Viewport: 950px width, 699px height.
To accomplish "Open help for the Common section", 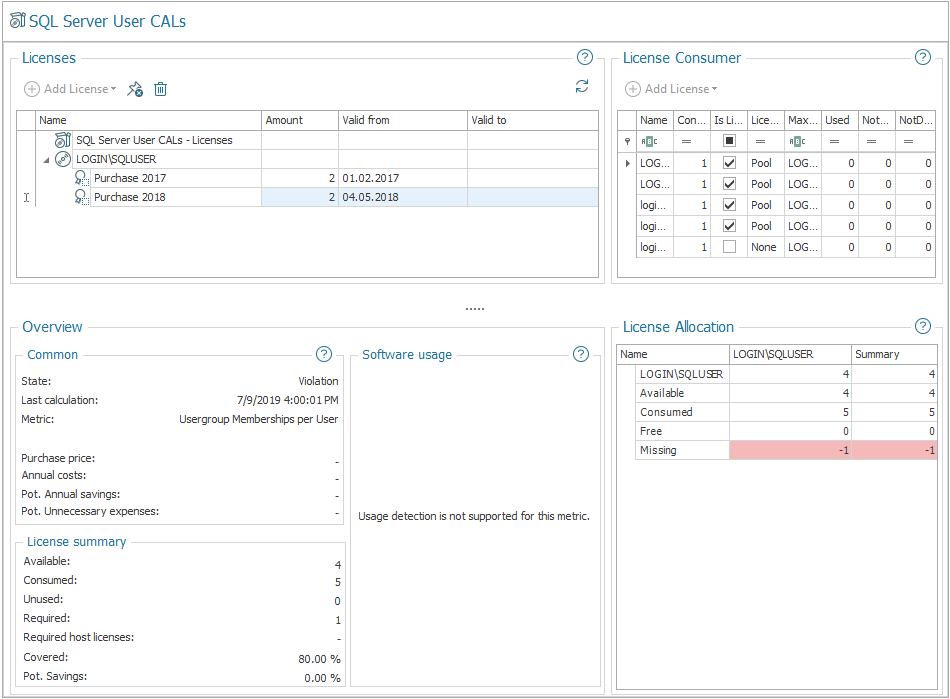I will pyautogui.click(x=324, y=354).
